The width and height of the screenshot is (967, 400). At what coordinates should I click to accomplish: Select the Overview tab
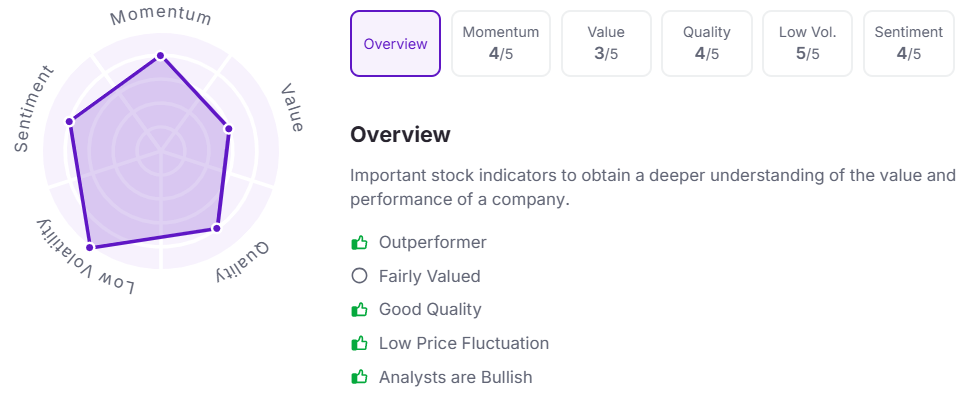(395, 44)
